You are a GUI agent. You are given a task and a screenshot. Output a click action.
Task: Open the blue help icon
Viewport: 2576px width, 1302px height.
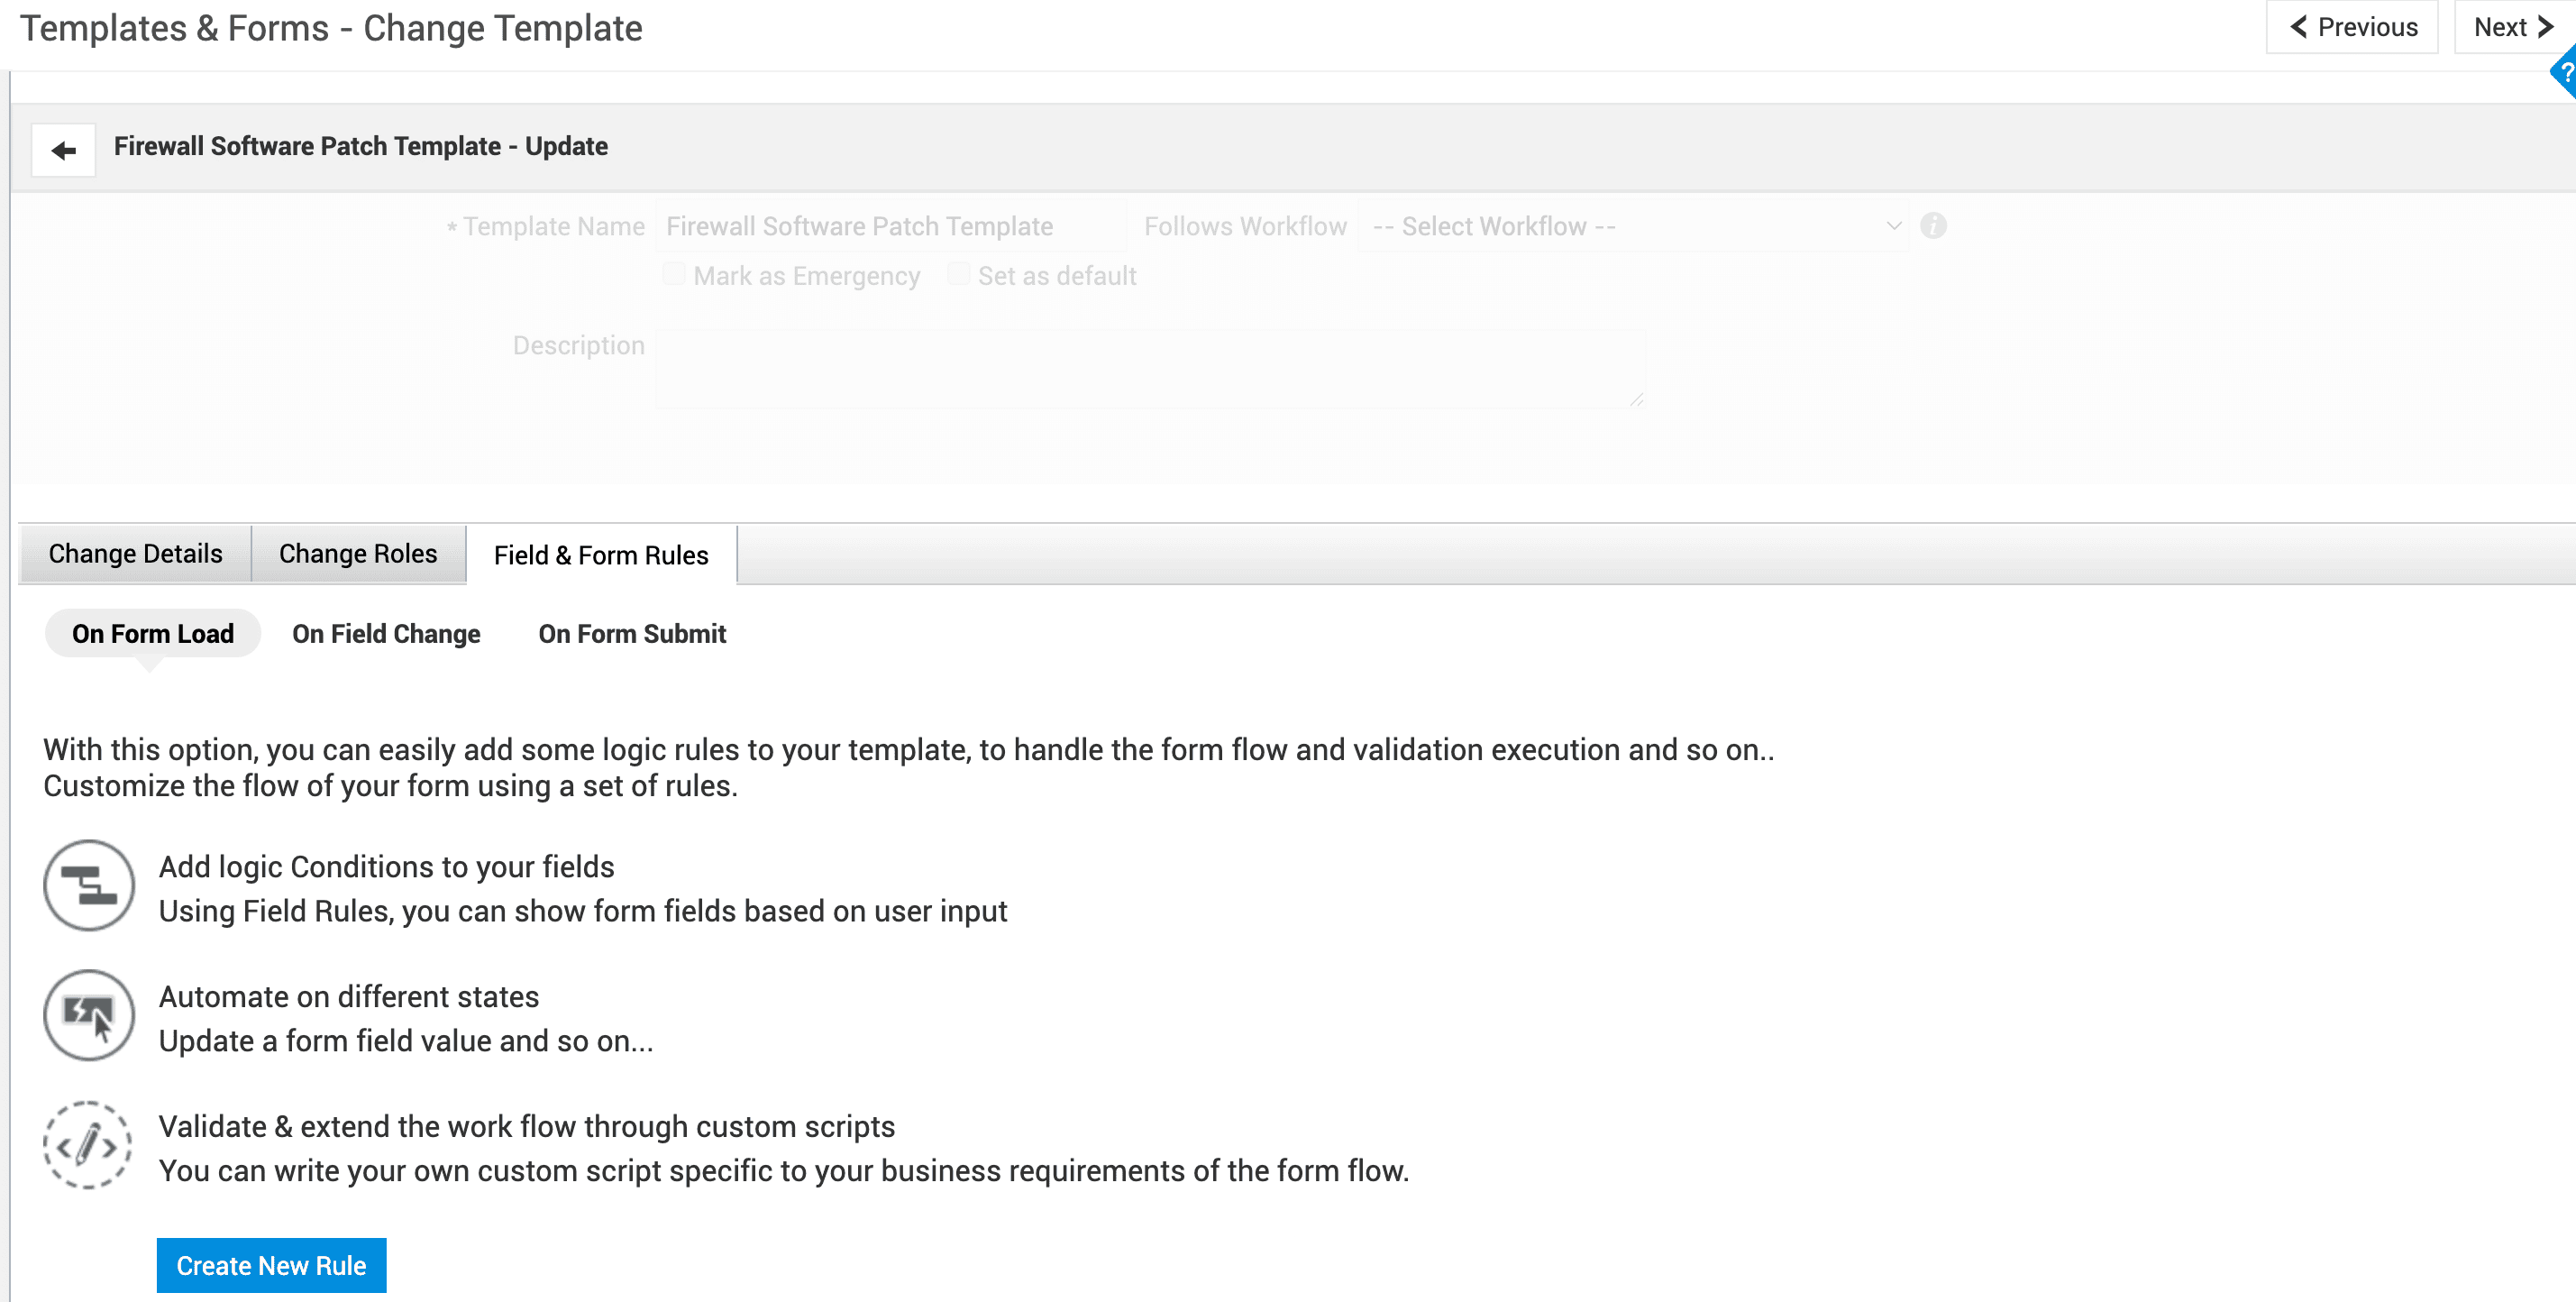coord(2565,72)
